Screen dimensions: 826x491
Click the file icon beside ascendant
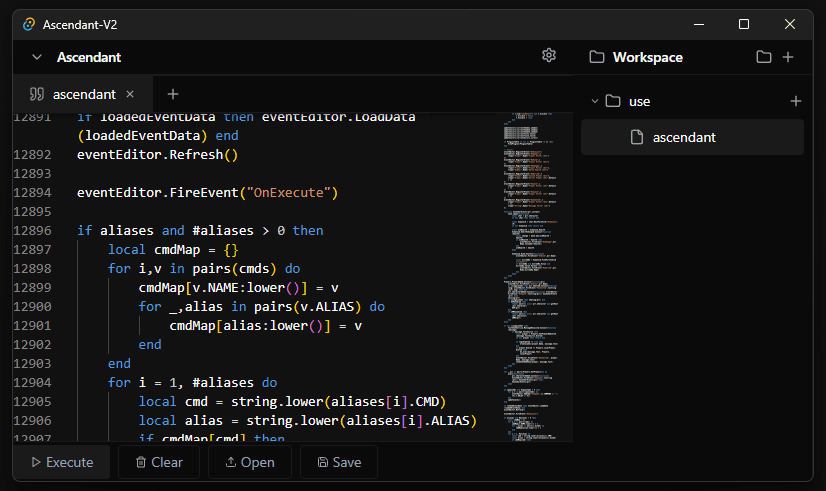[637, 138]
